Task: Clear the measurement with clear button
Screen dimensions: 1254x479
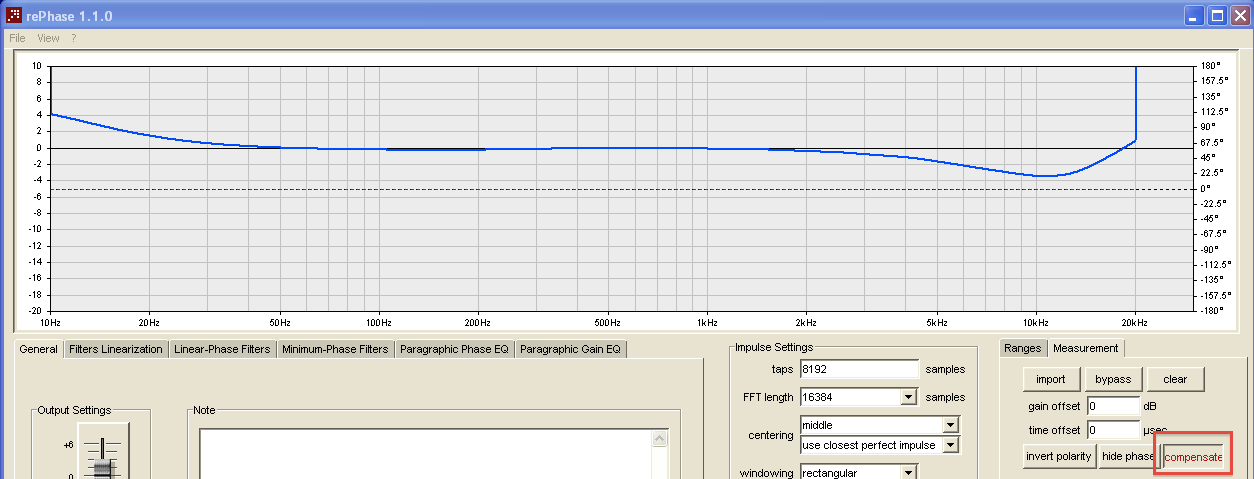Action: click(1175, 379)
